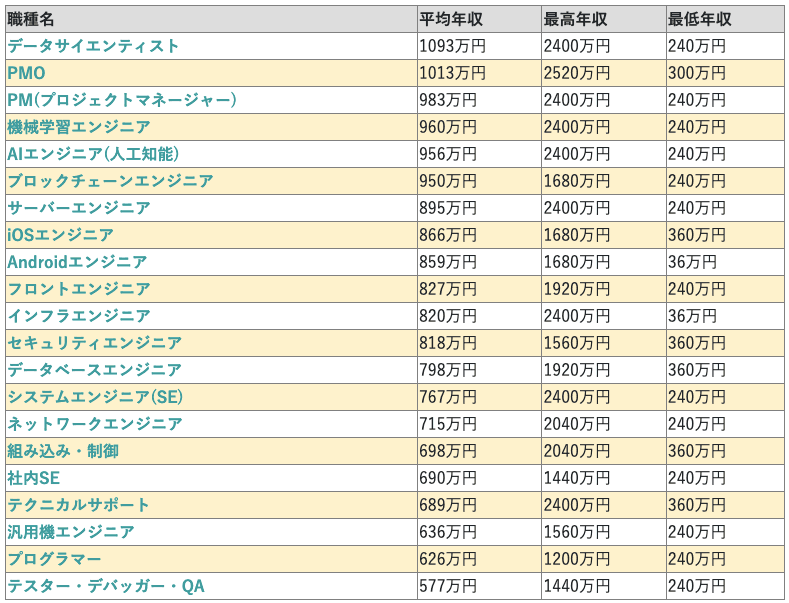This screenshot has height=603, width=789.
Task: Select the 1093万円 average salary cell
Action: [x=452, y=46]
